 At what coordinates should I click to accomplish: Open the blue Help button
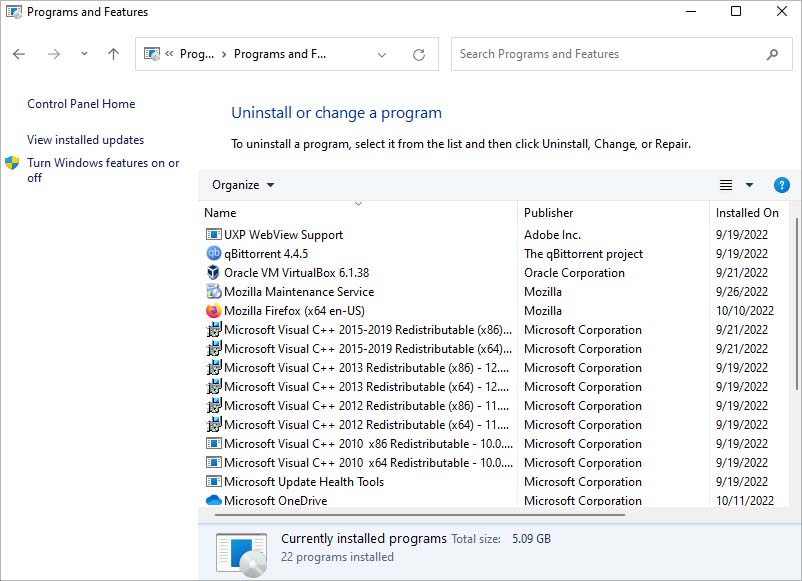[782, 185]
